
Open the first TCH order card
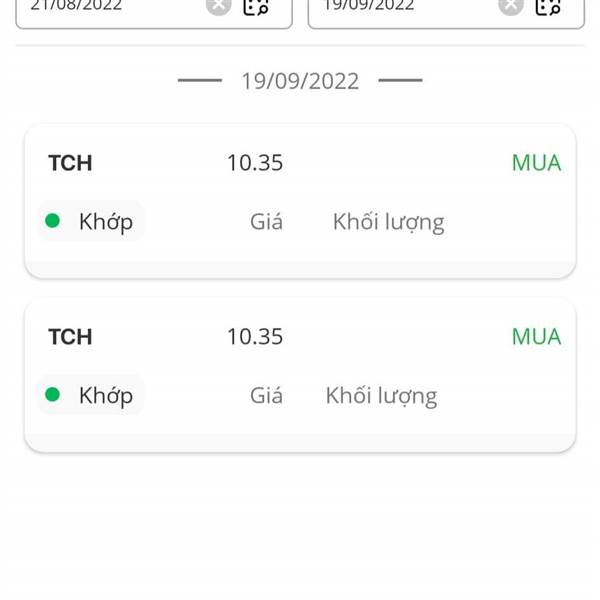[300, 201]
